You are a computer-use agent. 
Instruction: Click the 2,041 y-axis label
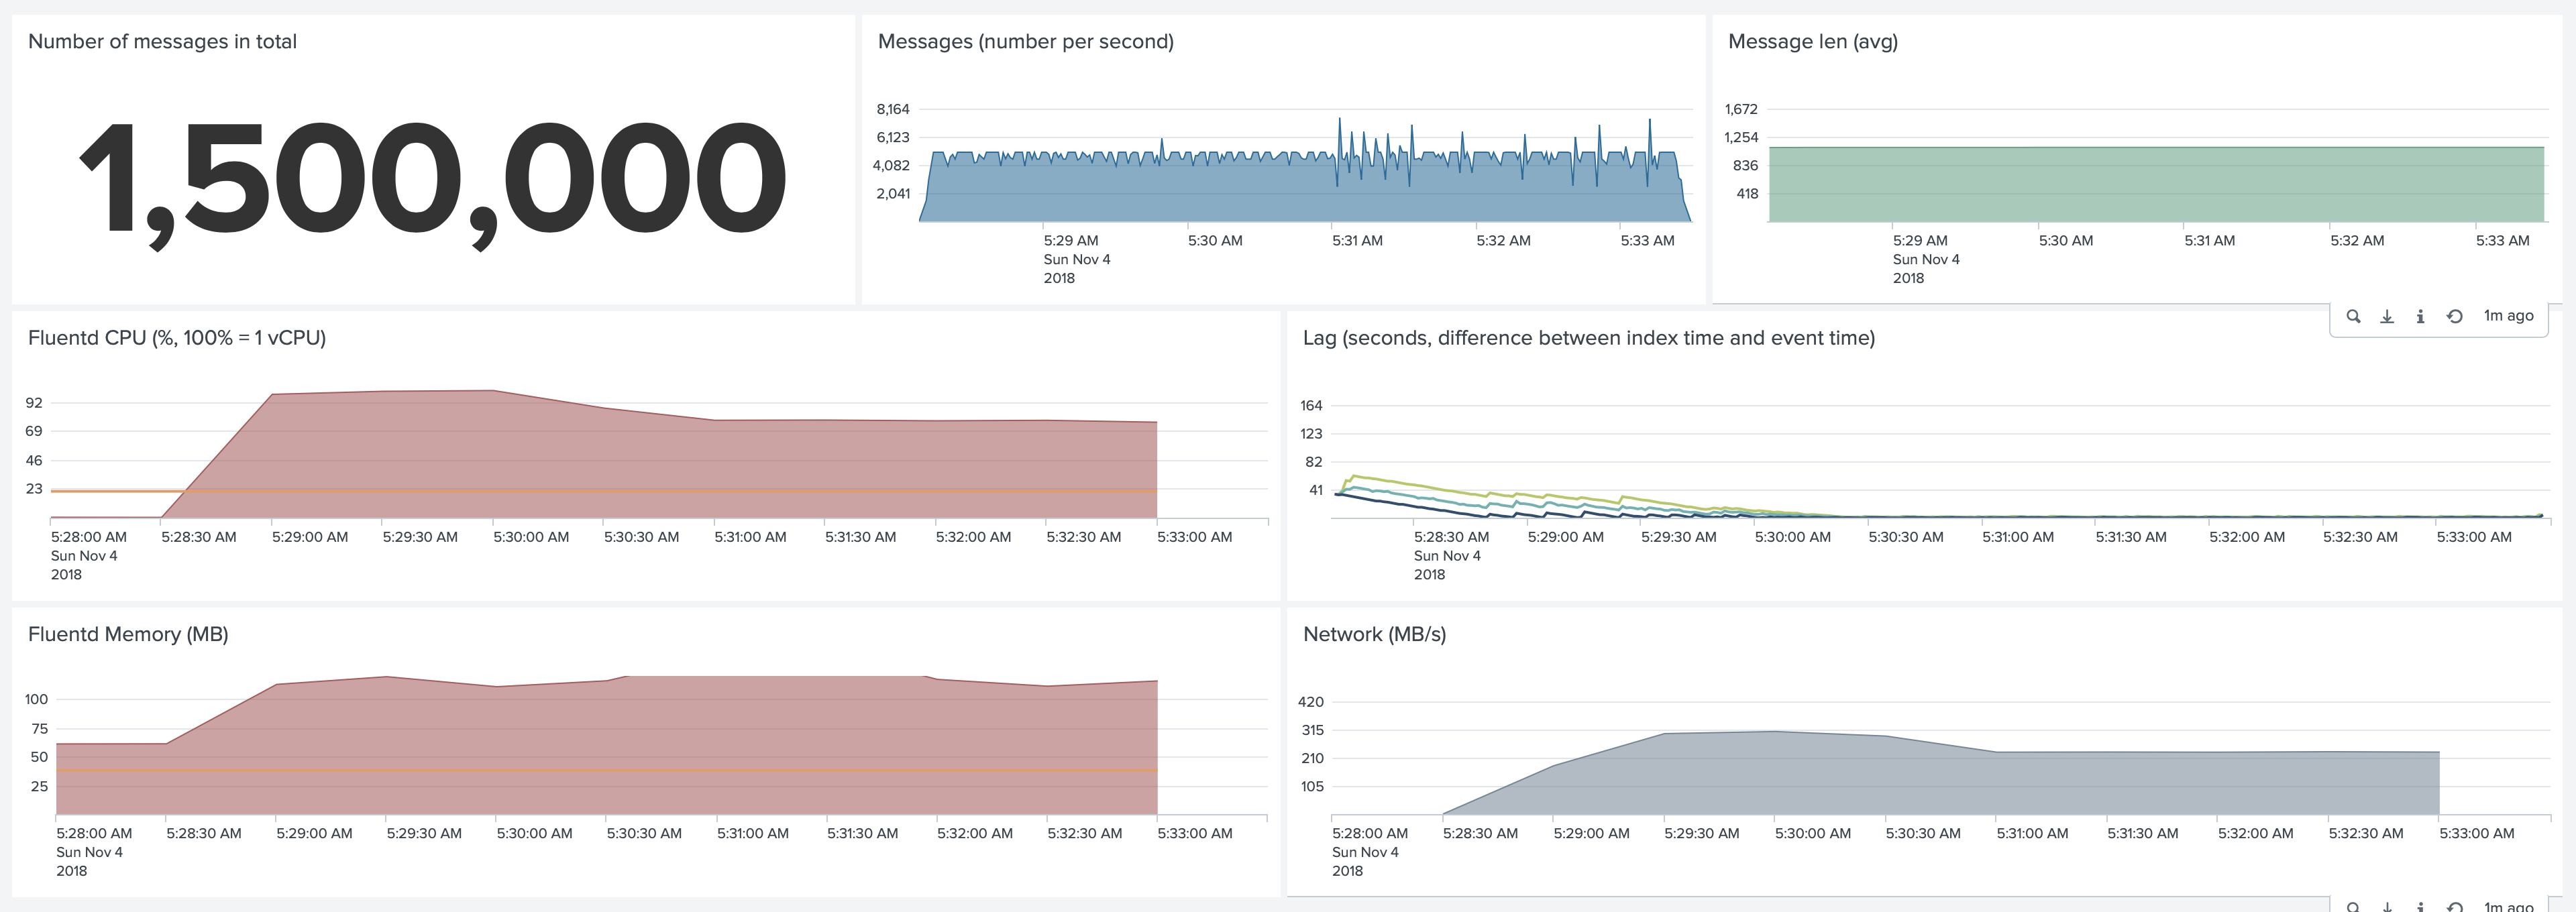893,193
